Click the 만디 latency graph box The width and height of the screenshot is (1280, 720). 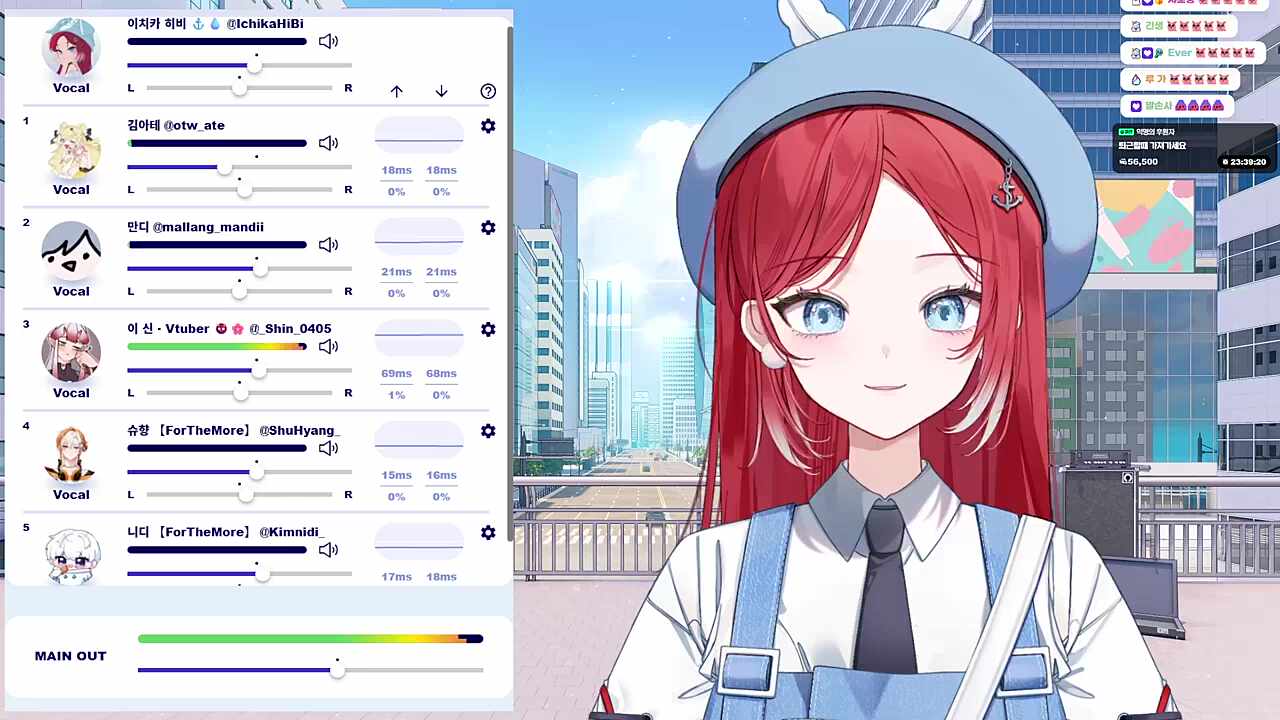click(x=419, y=237)
